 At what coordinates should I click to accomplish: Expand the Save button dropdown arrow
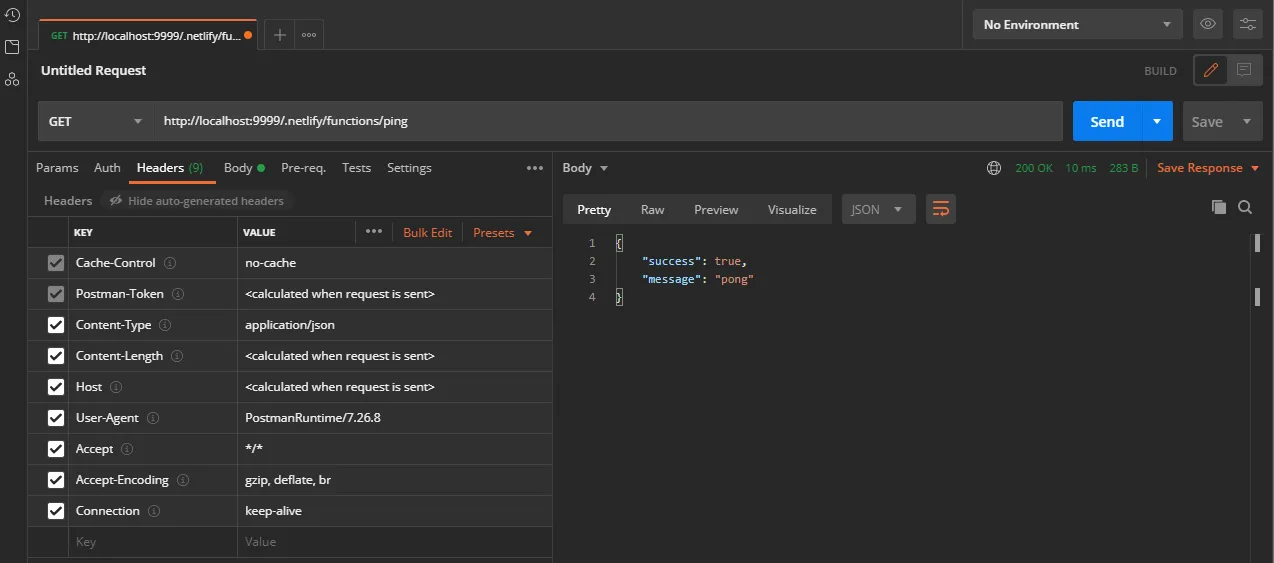point(1247,121)
